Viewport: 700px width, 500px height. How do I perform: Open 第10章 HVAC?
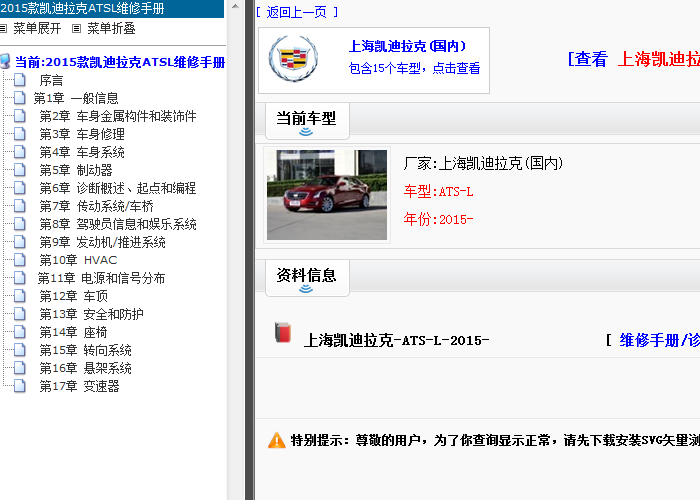[78, 260]
